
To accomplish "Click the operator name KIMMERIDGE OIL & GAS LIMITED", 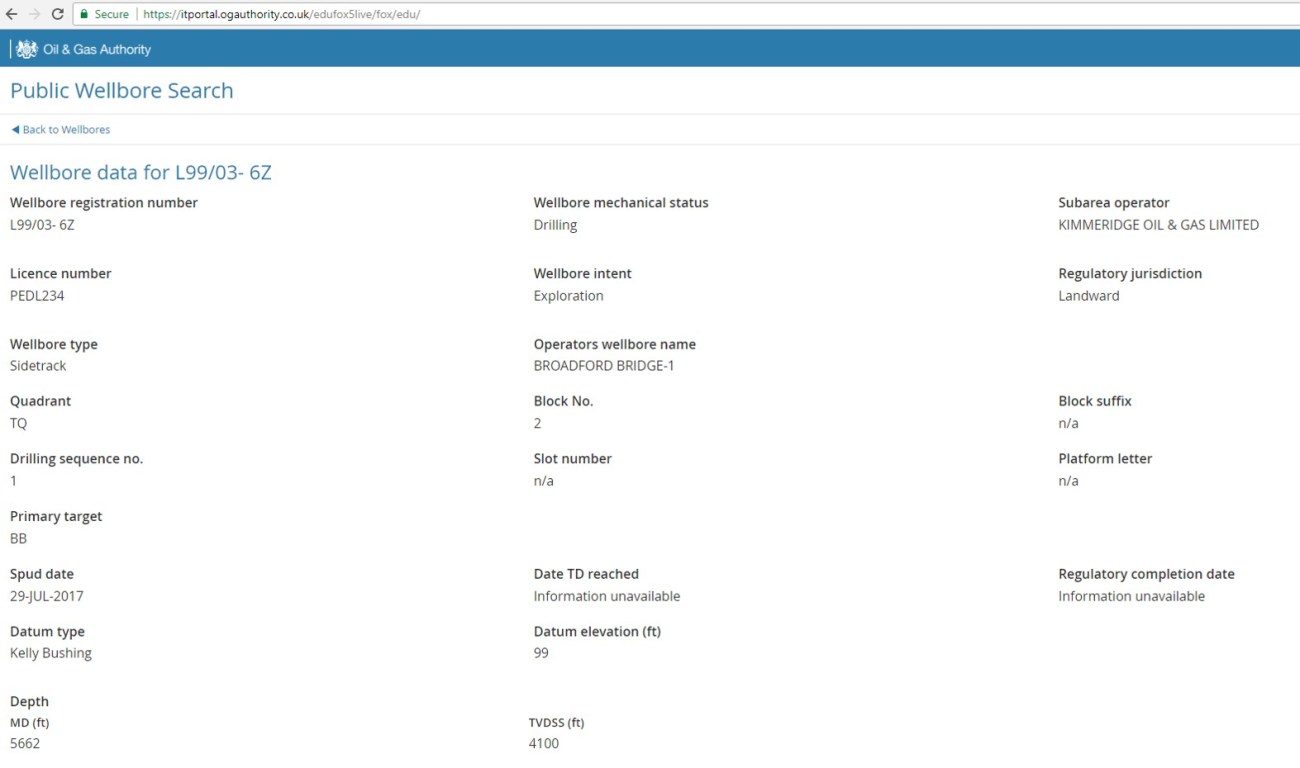I will coord(1158,225).
